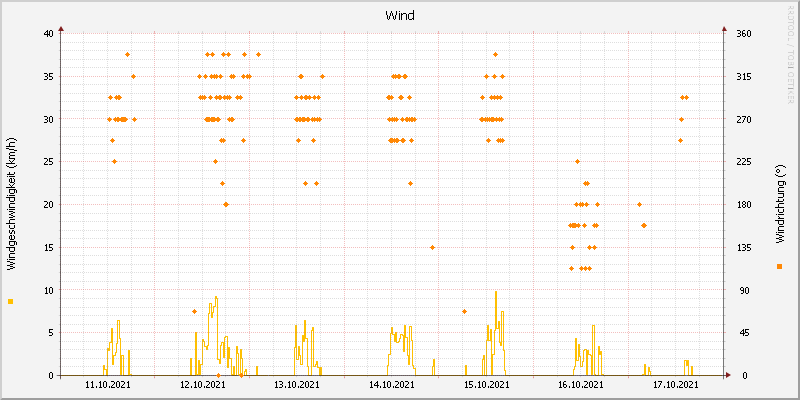The width and height of the screenshot is (800, 400).
Task: Click the tallest wind speed peak on 15.10.2021
Action: (x=495, y=292)
